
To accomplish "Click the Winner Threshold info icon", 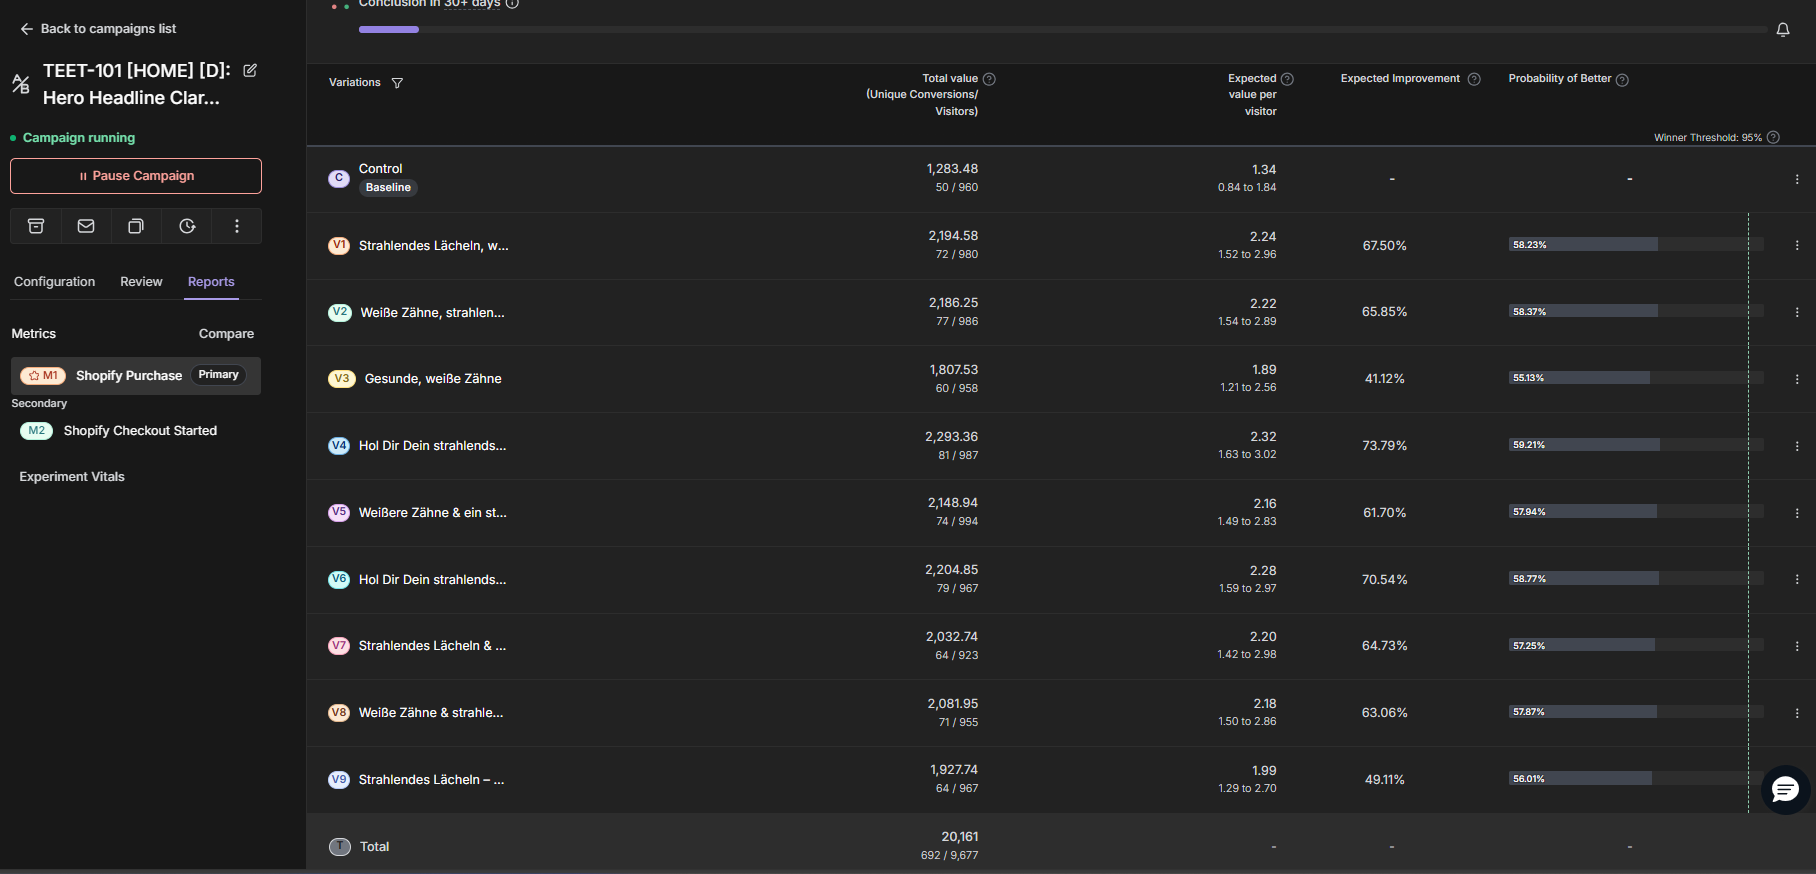I will [1773, 138].
